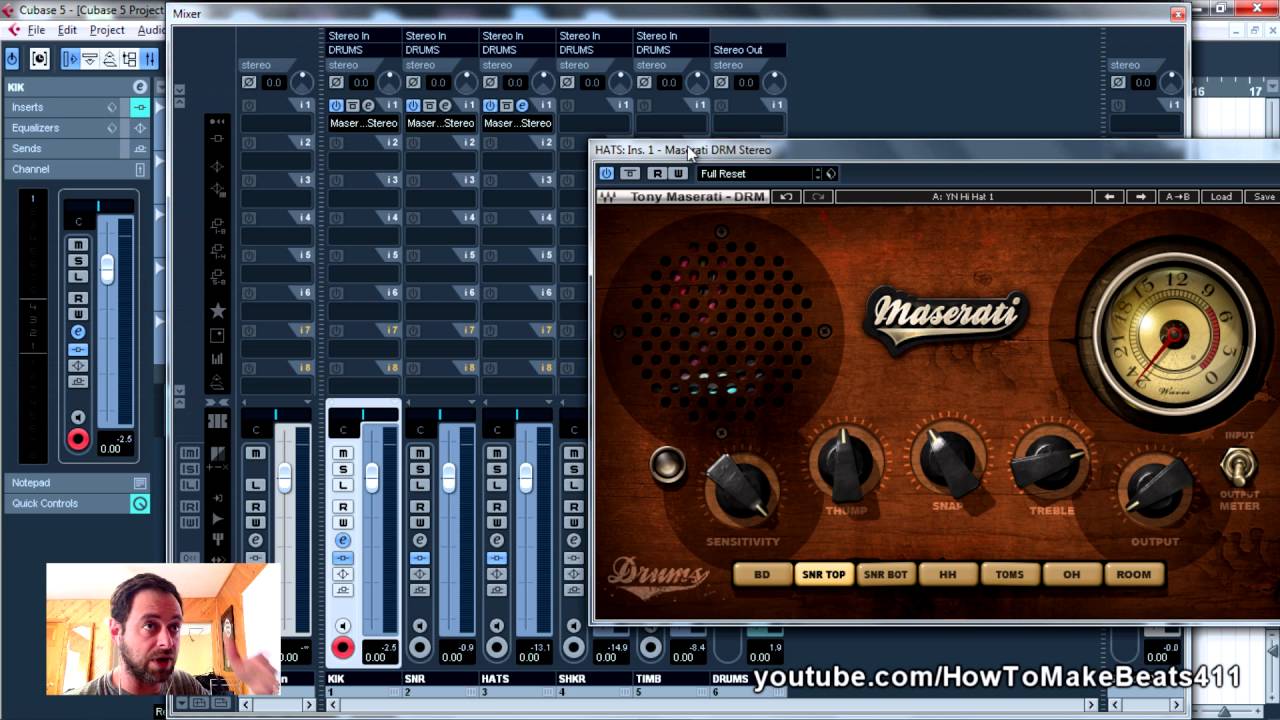Select the SNR TOP drum mode tab
Image resolution: width=1280 pixels, height=720 pixels.
click(824, 575)
